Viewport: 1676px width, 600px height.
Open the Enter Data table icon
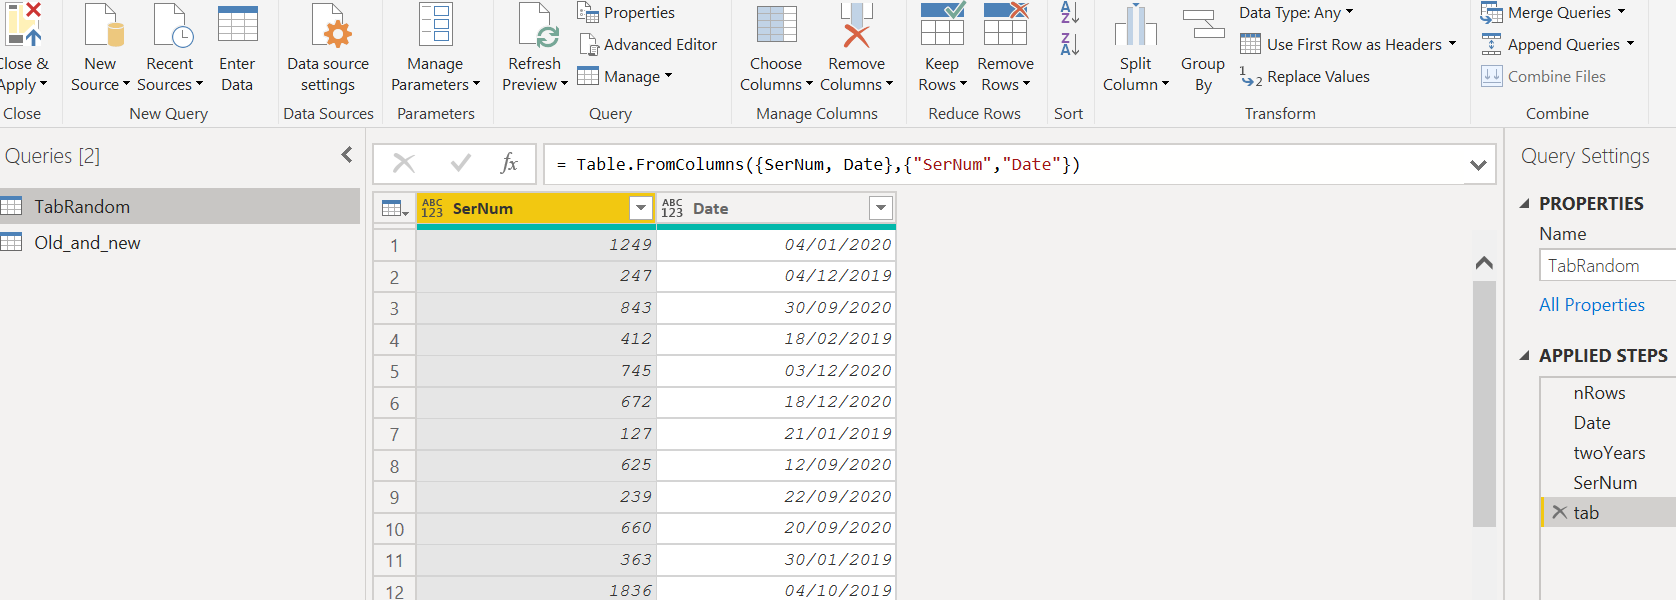coord(238,24)
